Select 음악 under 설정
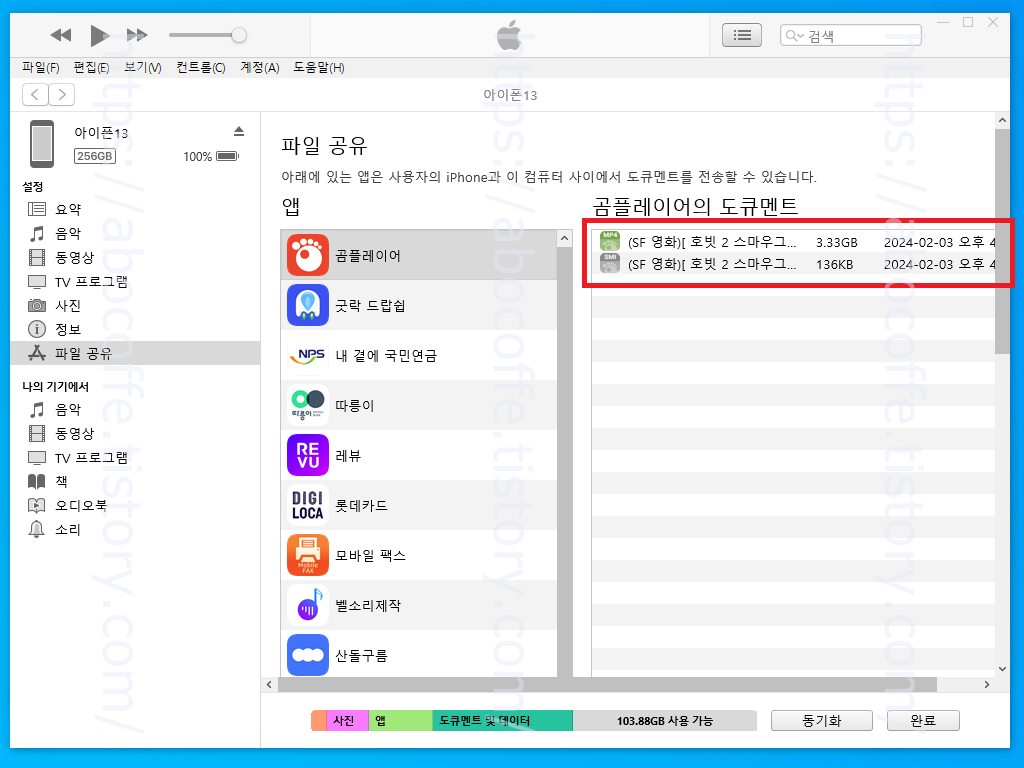 135,233
